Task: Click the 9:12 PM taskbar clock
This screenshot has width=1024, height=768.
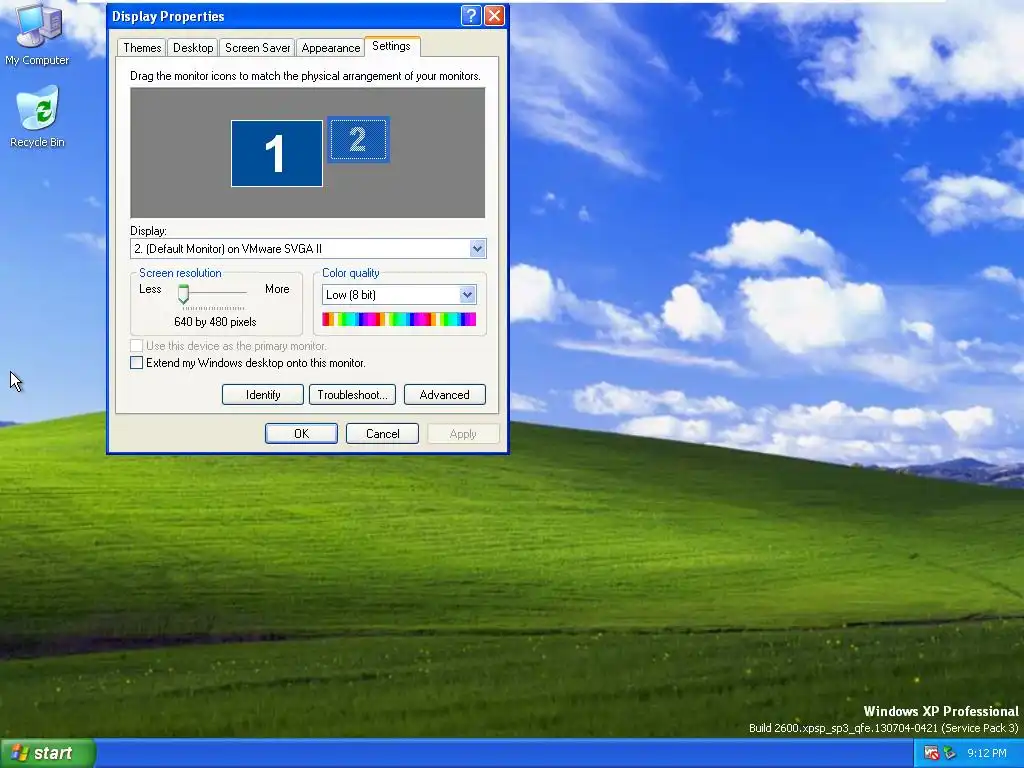Action: click(x=987, y=753)
